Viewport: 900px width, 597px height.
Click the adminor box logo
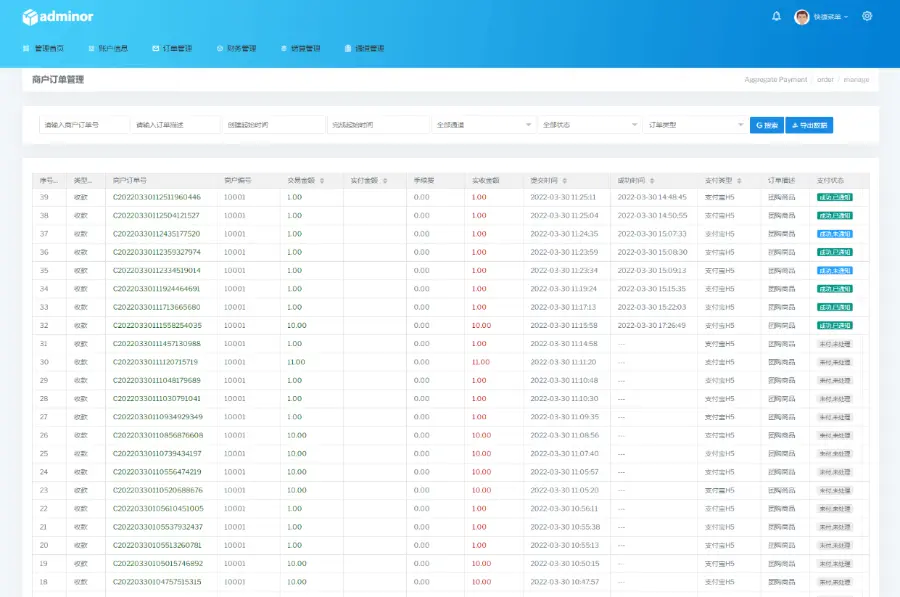pyautogui.click(x=30, y=17)
